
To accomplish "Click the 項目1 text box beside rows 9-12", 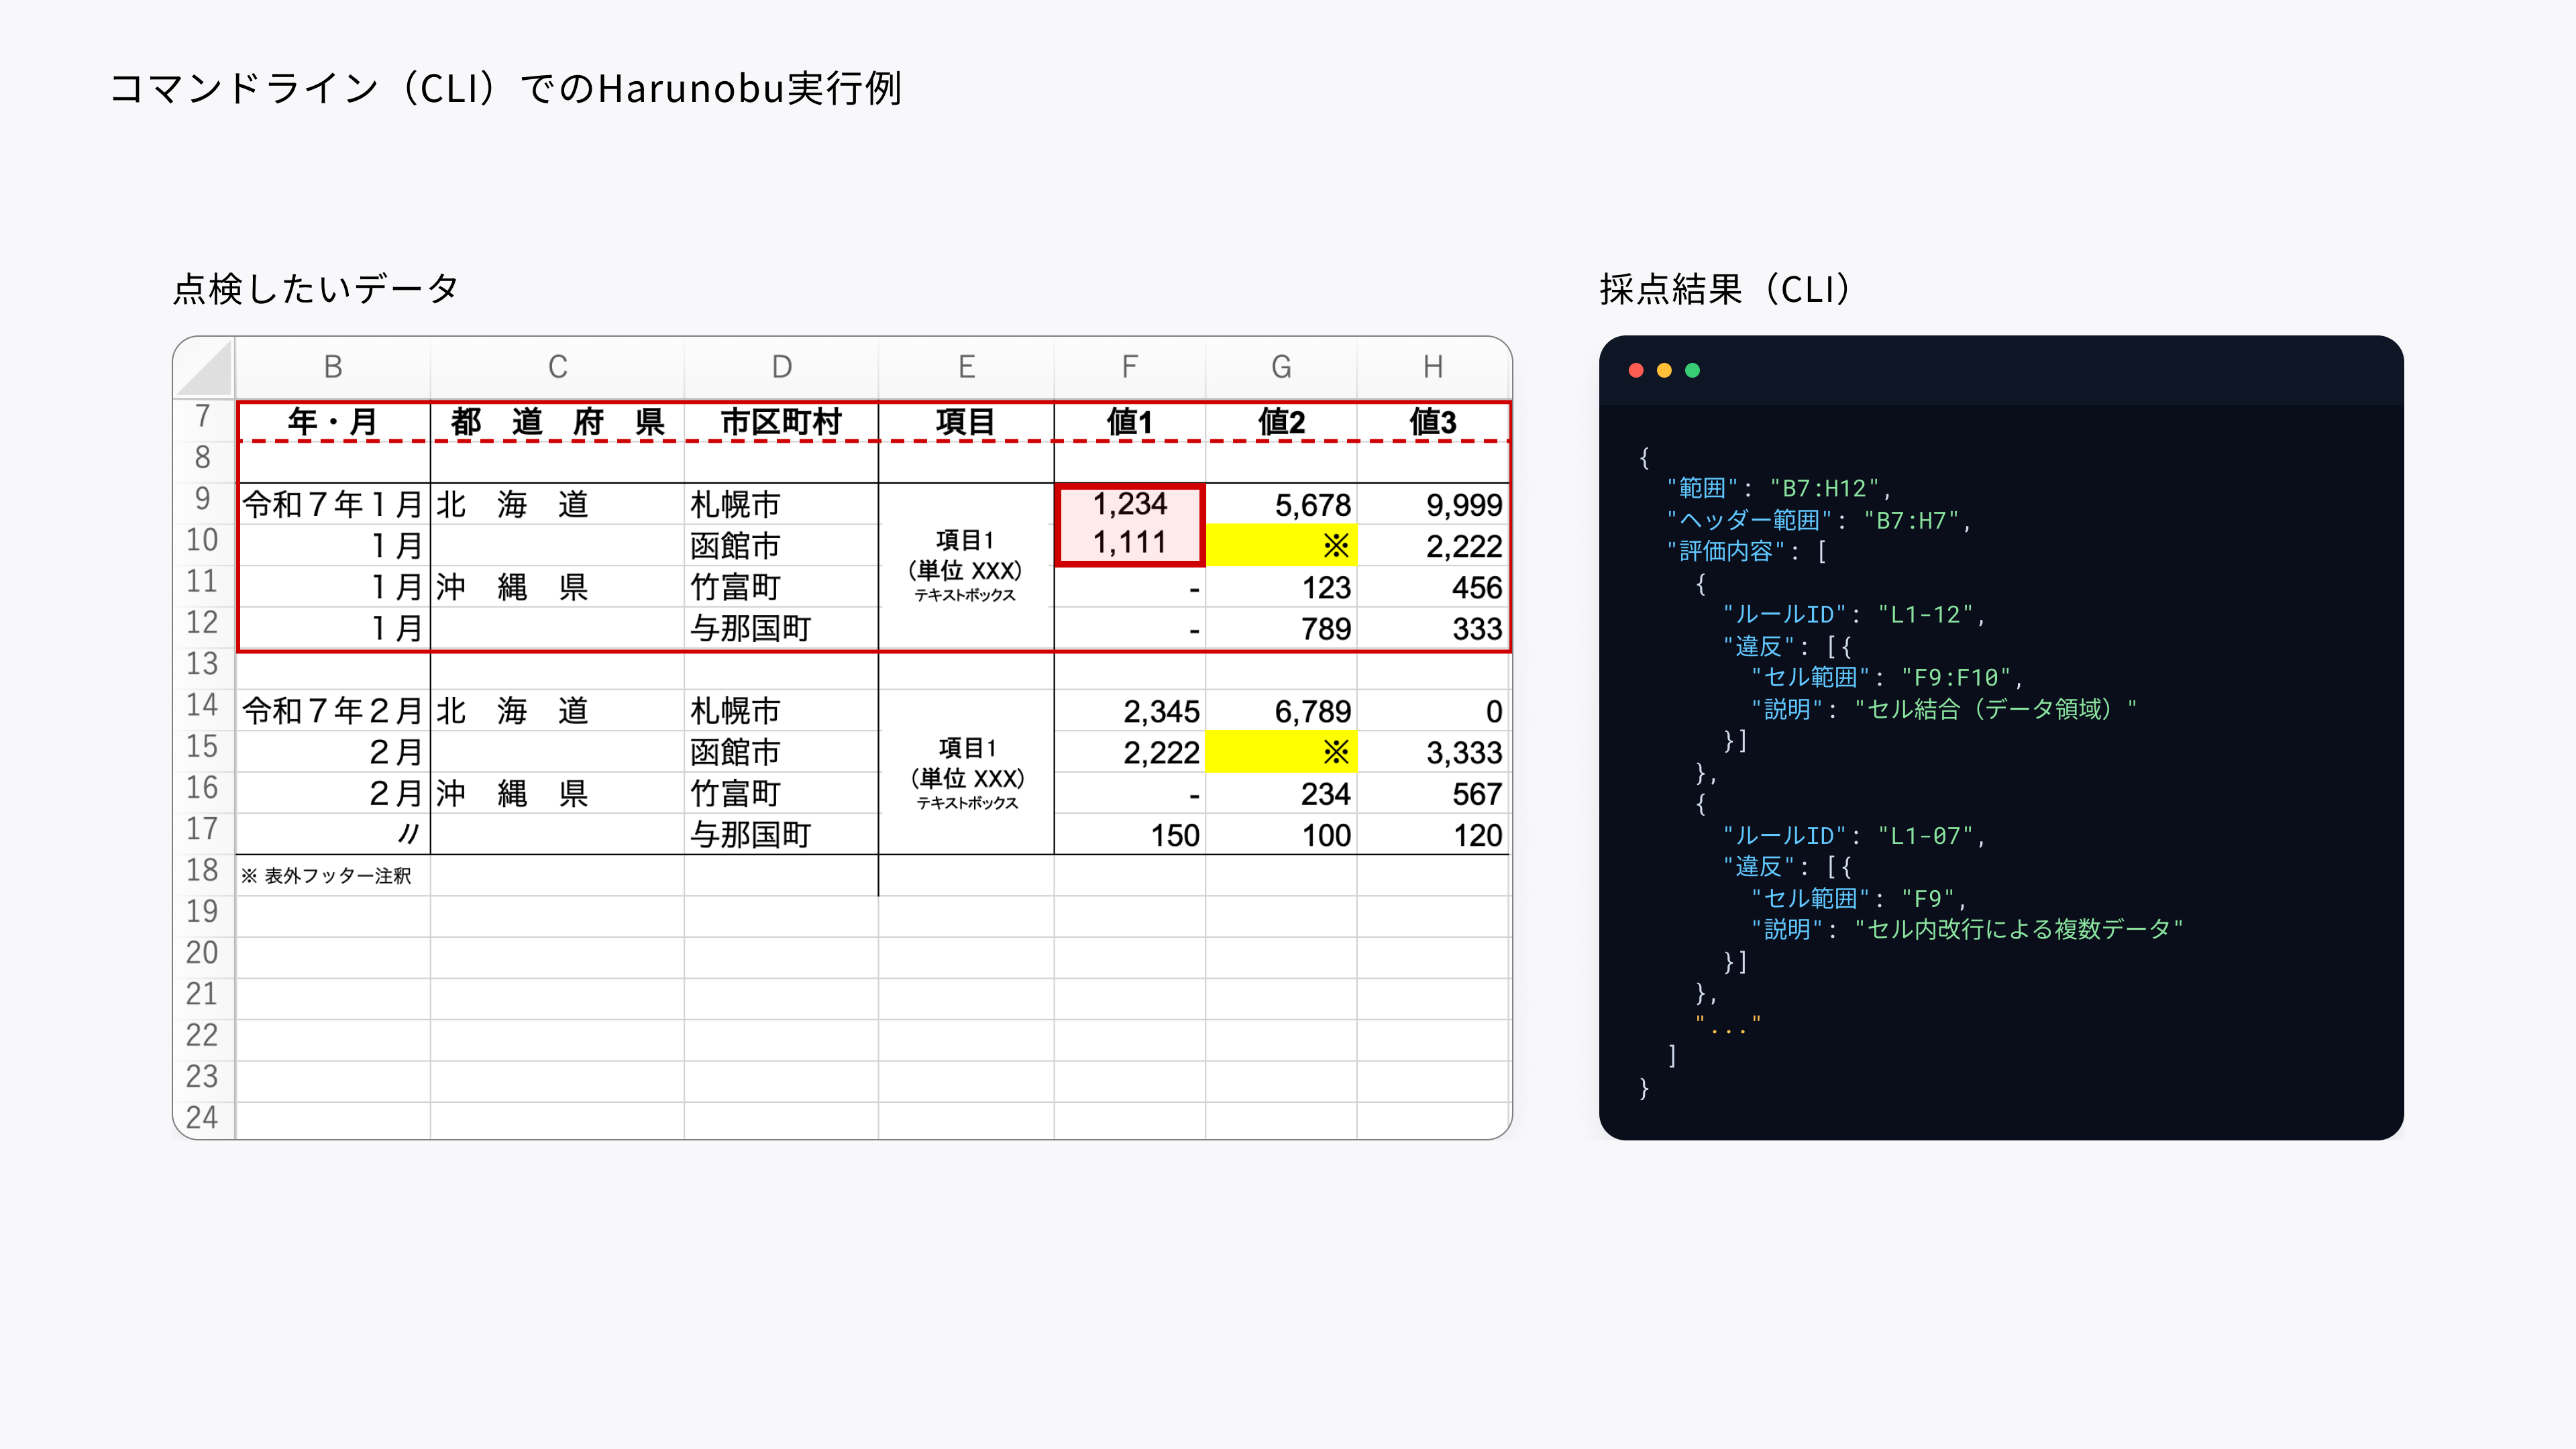I will 965,566.
